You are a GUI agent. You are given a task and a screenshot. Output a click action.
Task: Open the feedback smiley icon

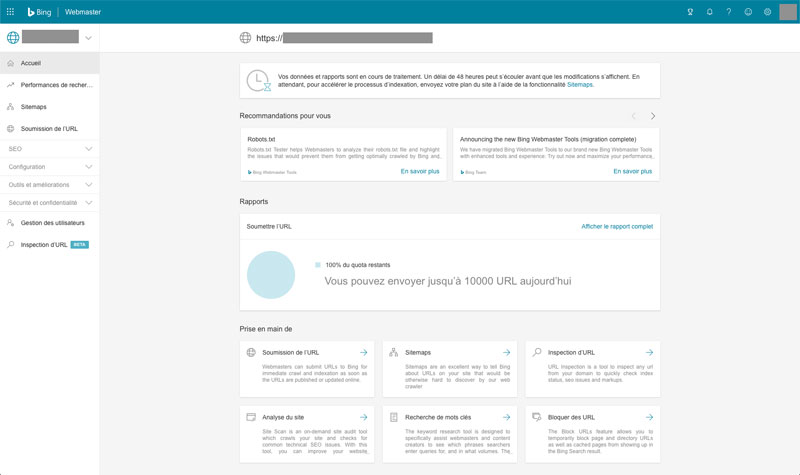[x=748, y=12]
